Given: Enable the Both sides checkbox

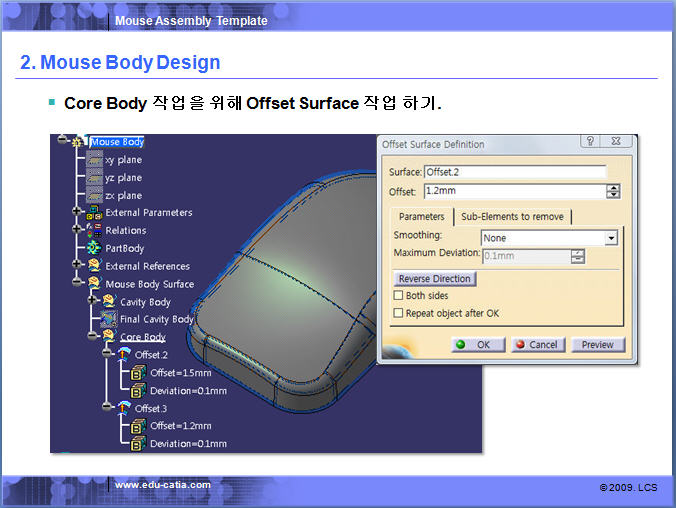Looking at the screenshot, I should click(399, 296).
